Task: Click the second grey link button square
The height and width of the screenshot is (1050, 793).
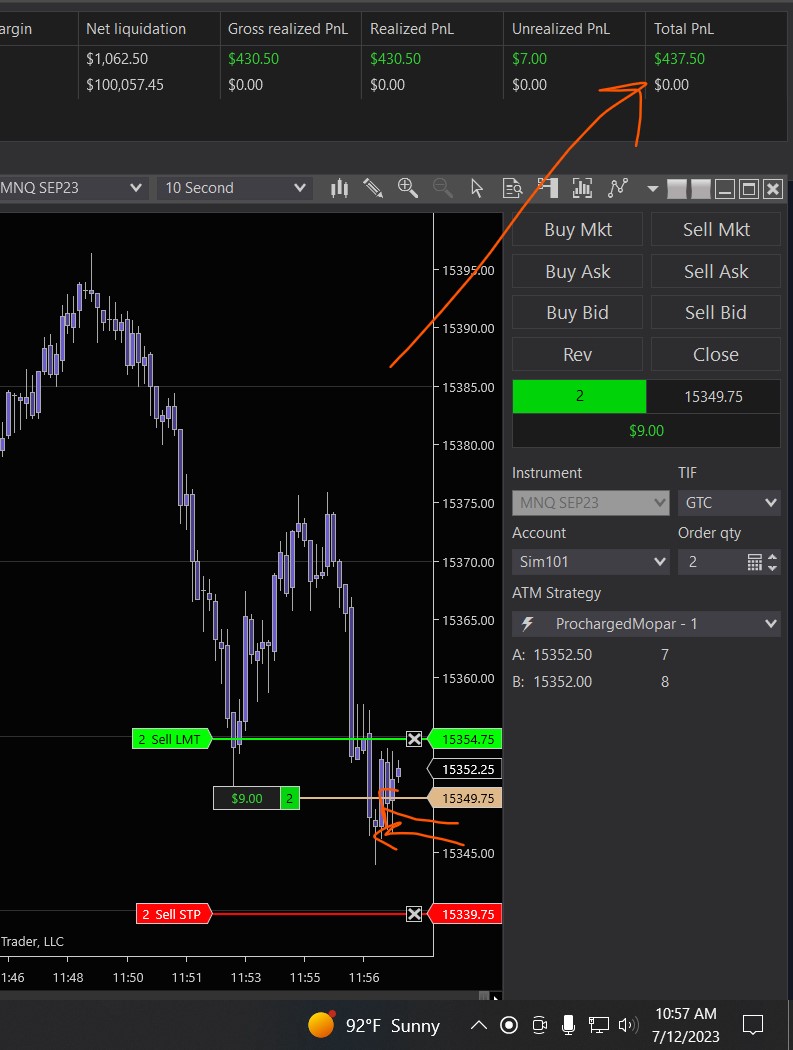Action: [x=701, y=190]
